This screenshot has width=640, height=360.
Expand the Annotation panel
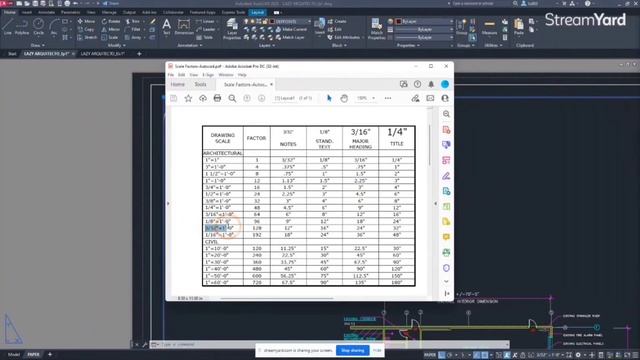190,45
